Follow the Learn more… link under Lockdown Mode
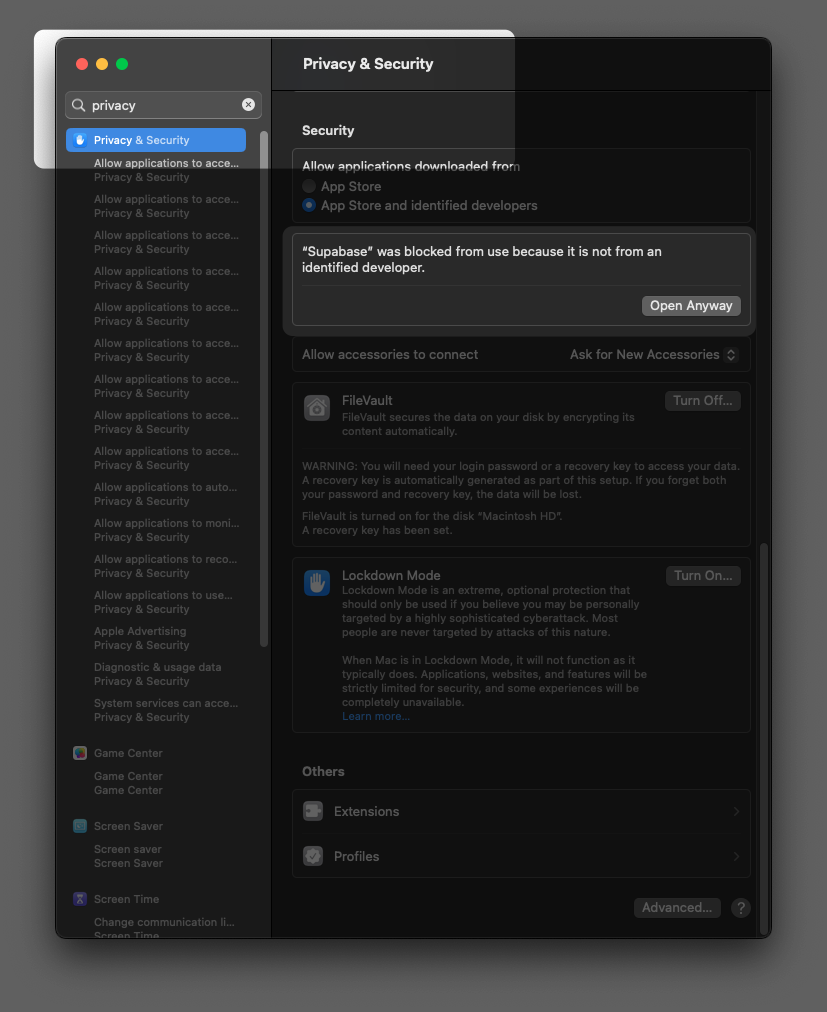Viewport: 827px width, 1012px height. [375, 716]
